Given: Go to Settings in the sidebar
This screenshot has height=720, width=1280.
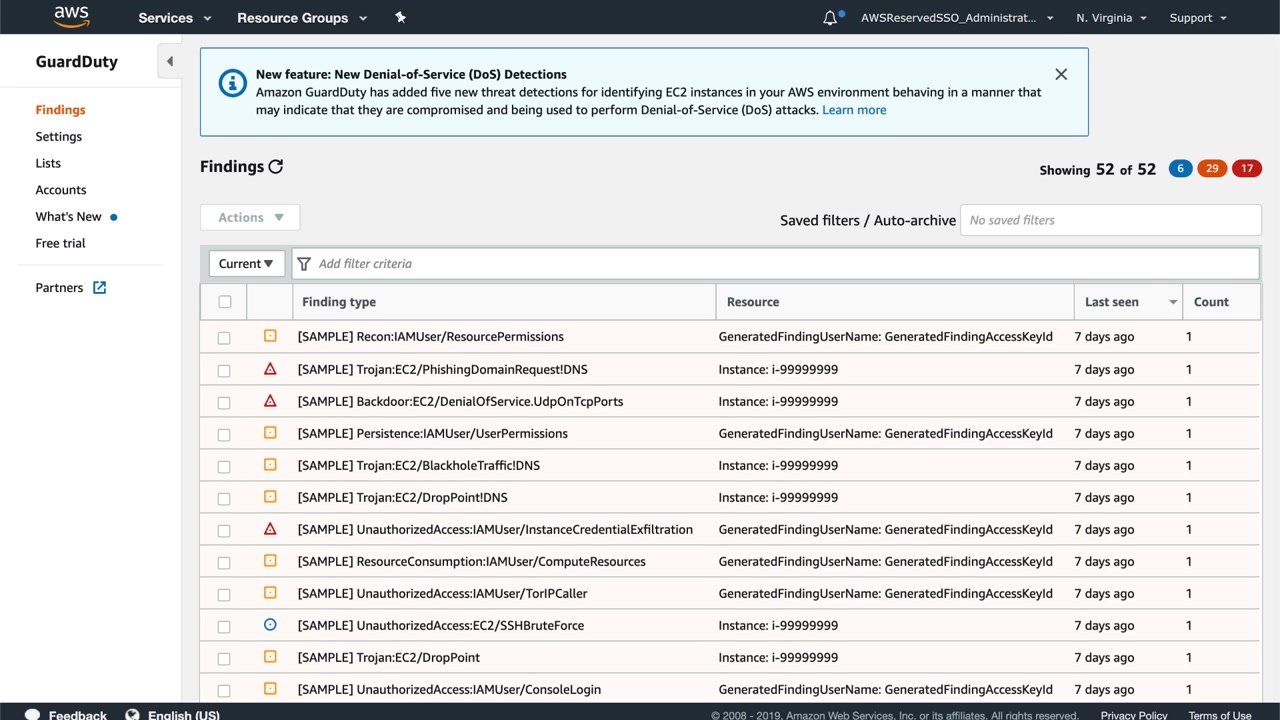Looking at the screenshot, I should tap(59, 137).
